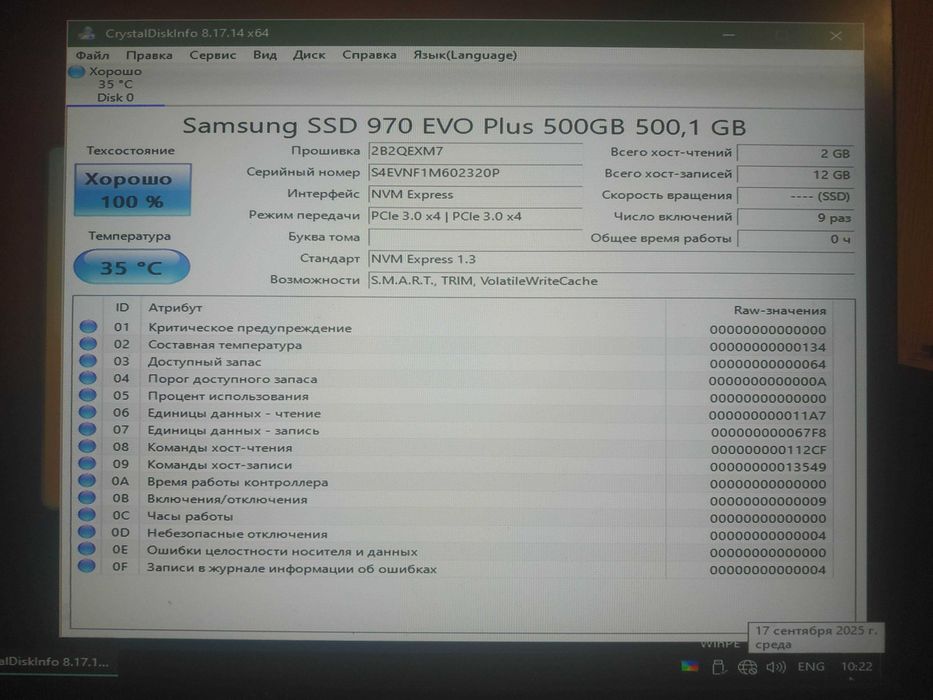Switch input language via ENG indicator
This screenshot has height=700, width=933.
[811, 667]
